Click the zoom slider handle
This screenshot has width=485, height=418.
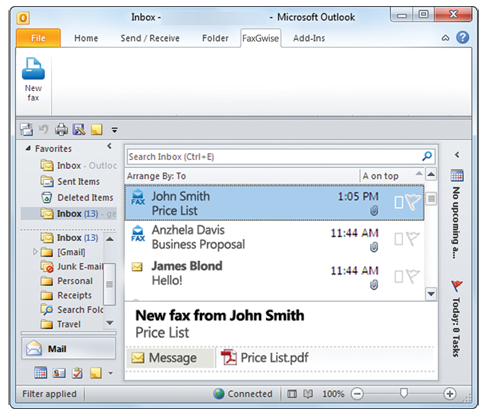[x=404, y=394]
